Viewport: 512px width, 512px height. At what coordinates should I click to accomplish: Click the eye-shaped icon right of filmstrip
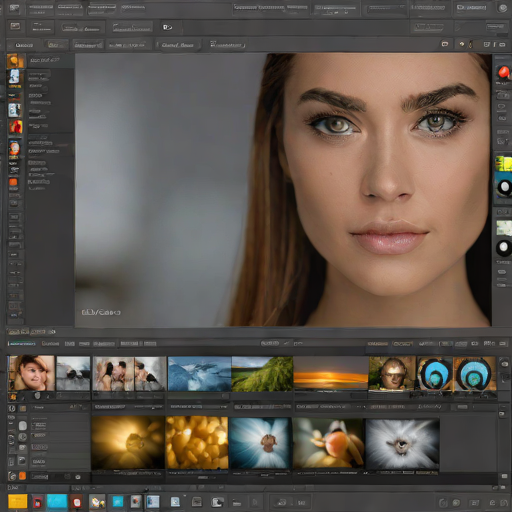pyautogui.click(x=505, y=364)
